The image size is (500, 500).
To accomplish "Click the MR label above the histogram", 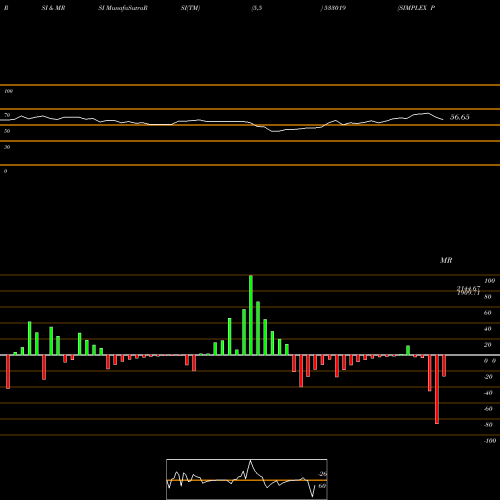I will [446, 260].
